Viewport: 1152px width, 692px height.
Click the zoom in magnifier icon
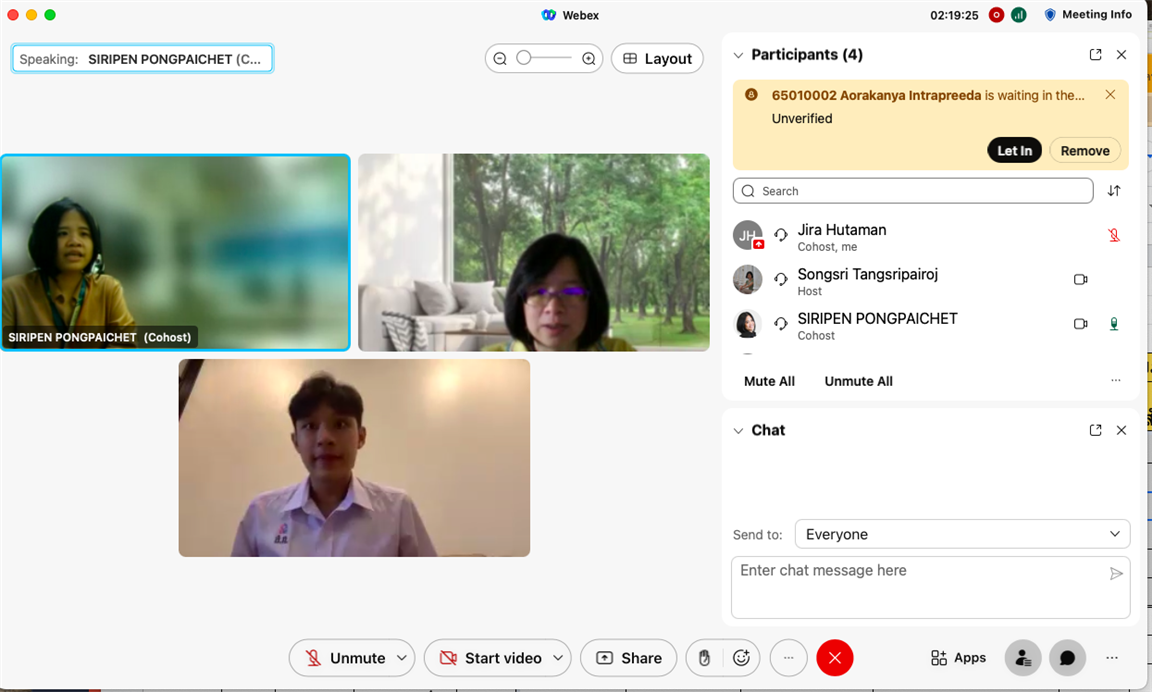[x=589, y=59]
